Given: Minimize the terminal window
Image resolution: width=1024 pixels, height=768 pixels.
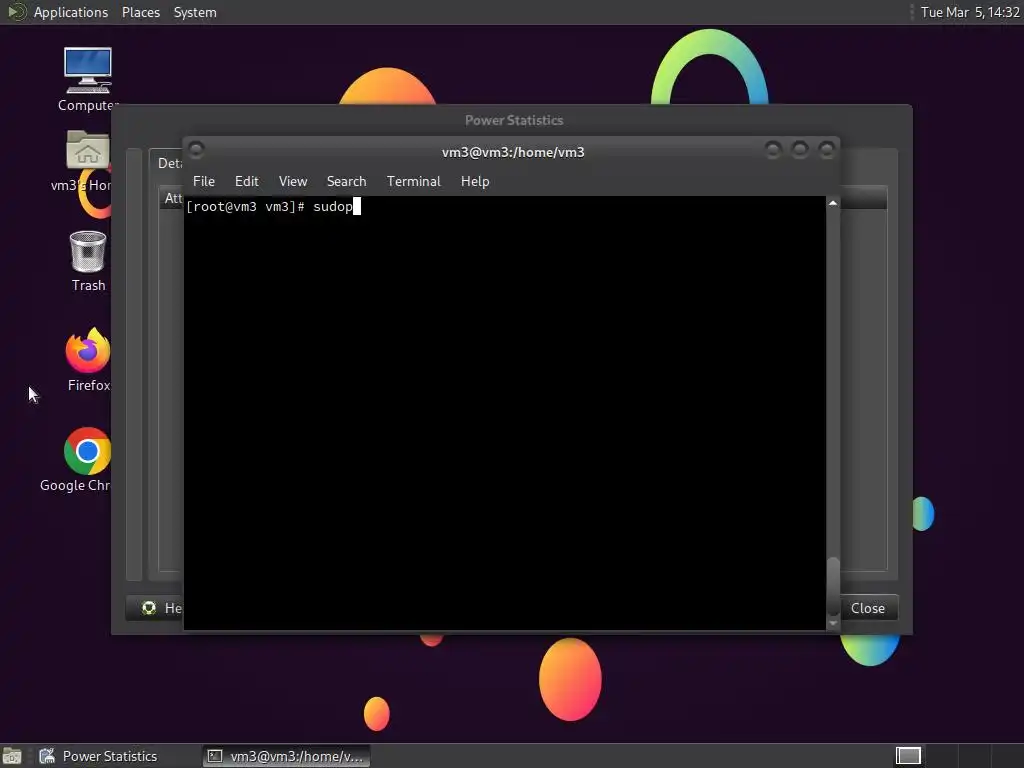Looking at the screenshot, I should (773, 150).
